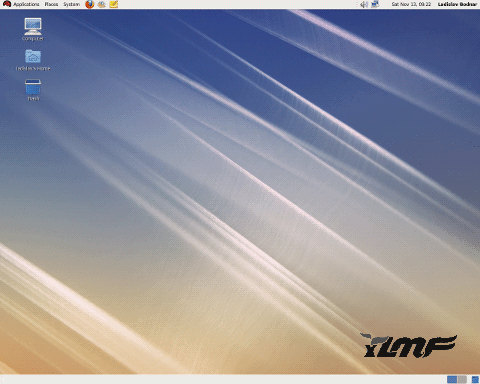This screenshot has width=480, height=384.
Task: Switch to the second gray workspace
Action: tap(462, 379)
